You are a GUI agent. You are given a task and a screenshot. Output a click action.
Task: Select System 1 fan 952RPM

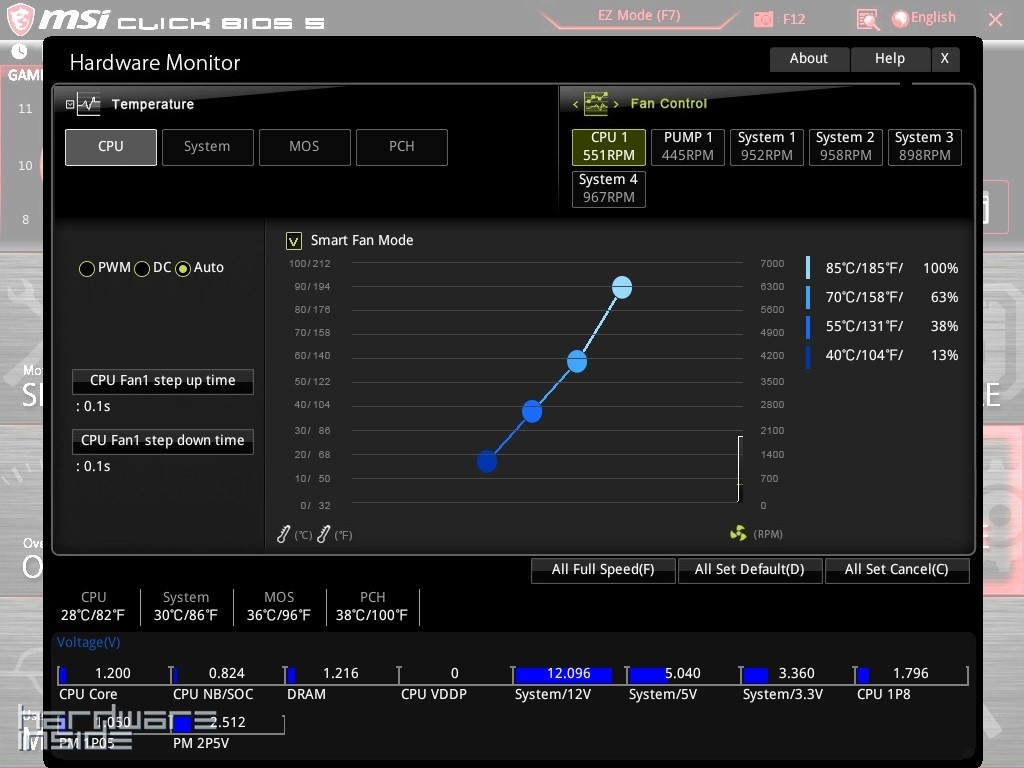(767, 147)
